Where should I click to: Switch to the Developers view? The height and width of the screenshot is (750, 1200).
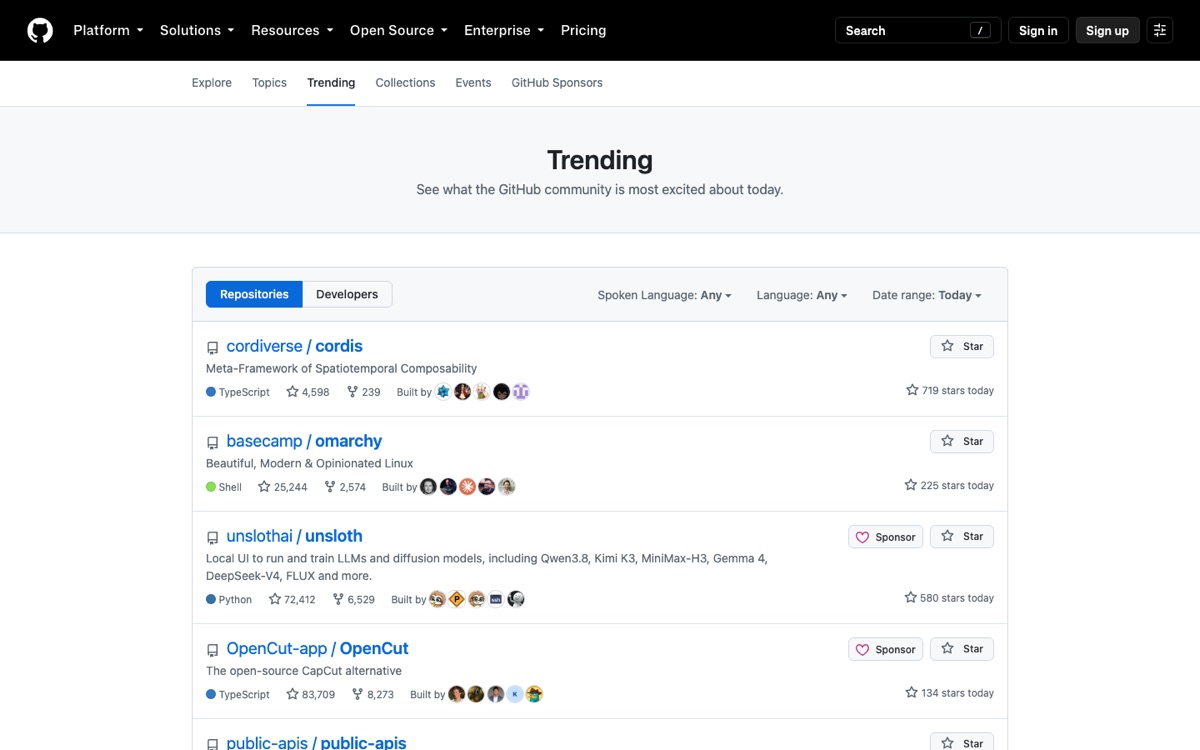(x=347, y=294)
